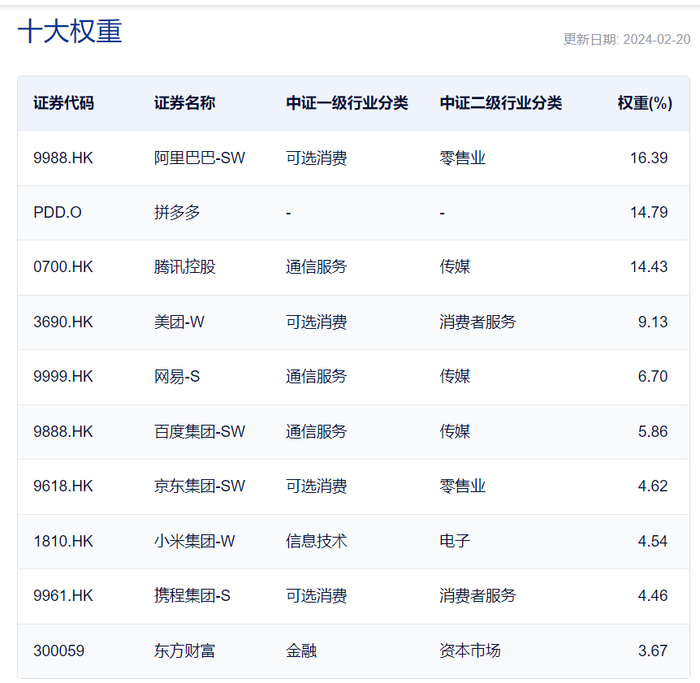
Task: Select the 阿里巴巴-SW name cell
Action: tap(200, 158)
